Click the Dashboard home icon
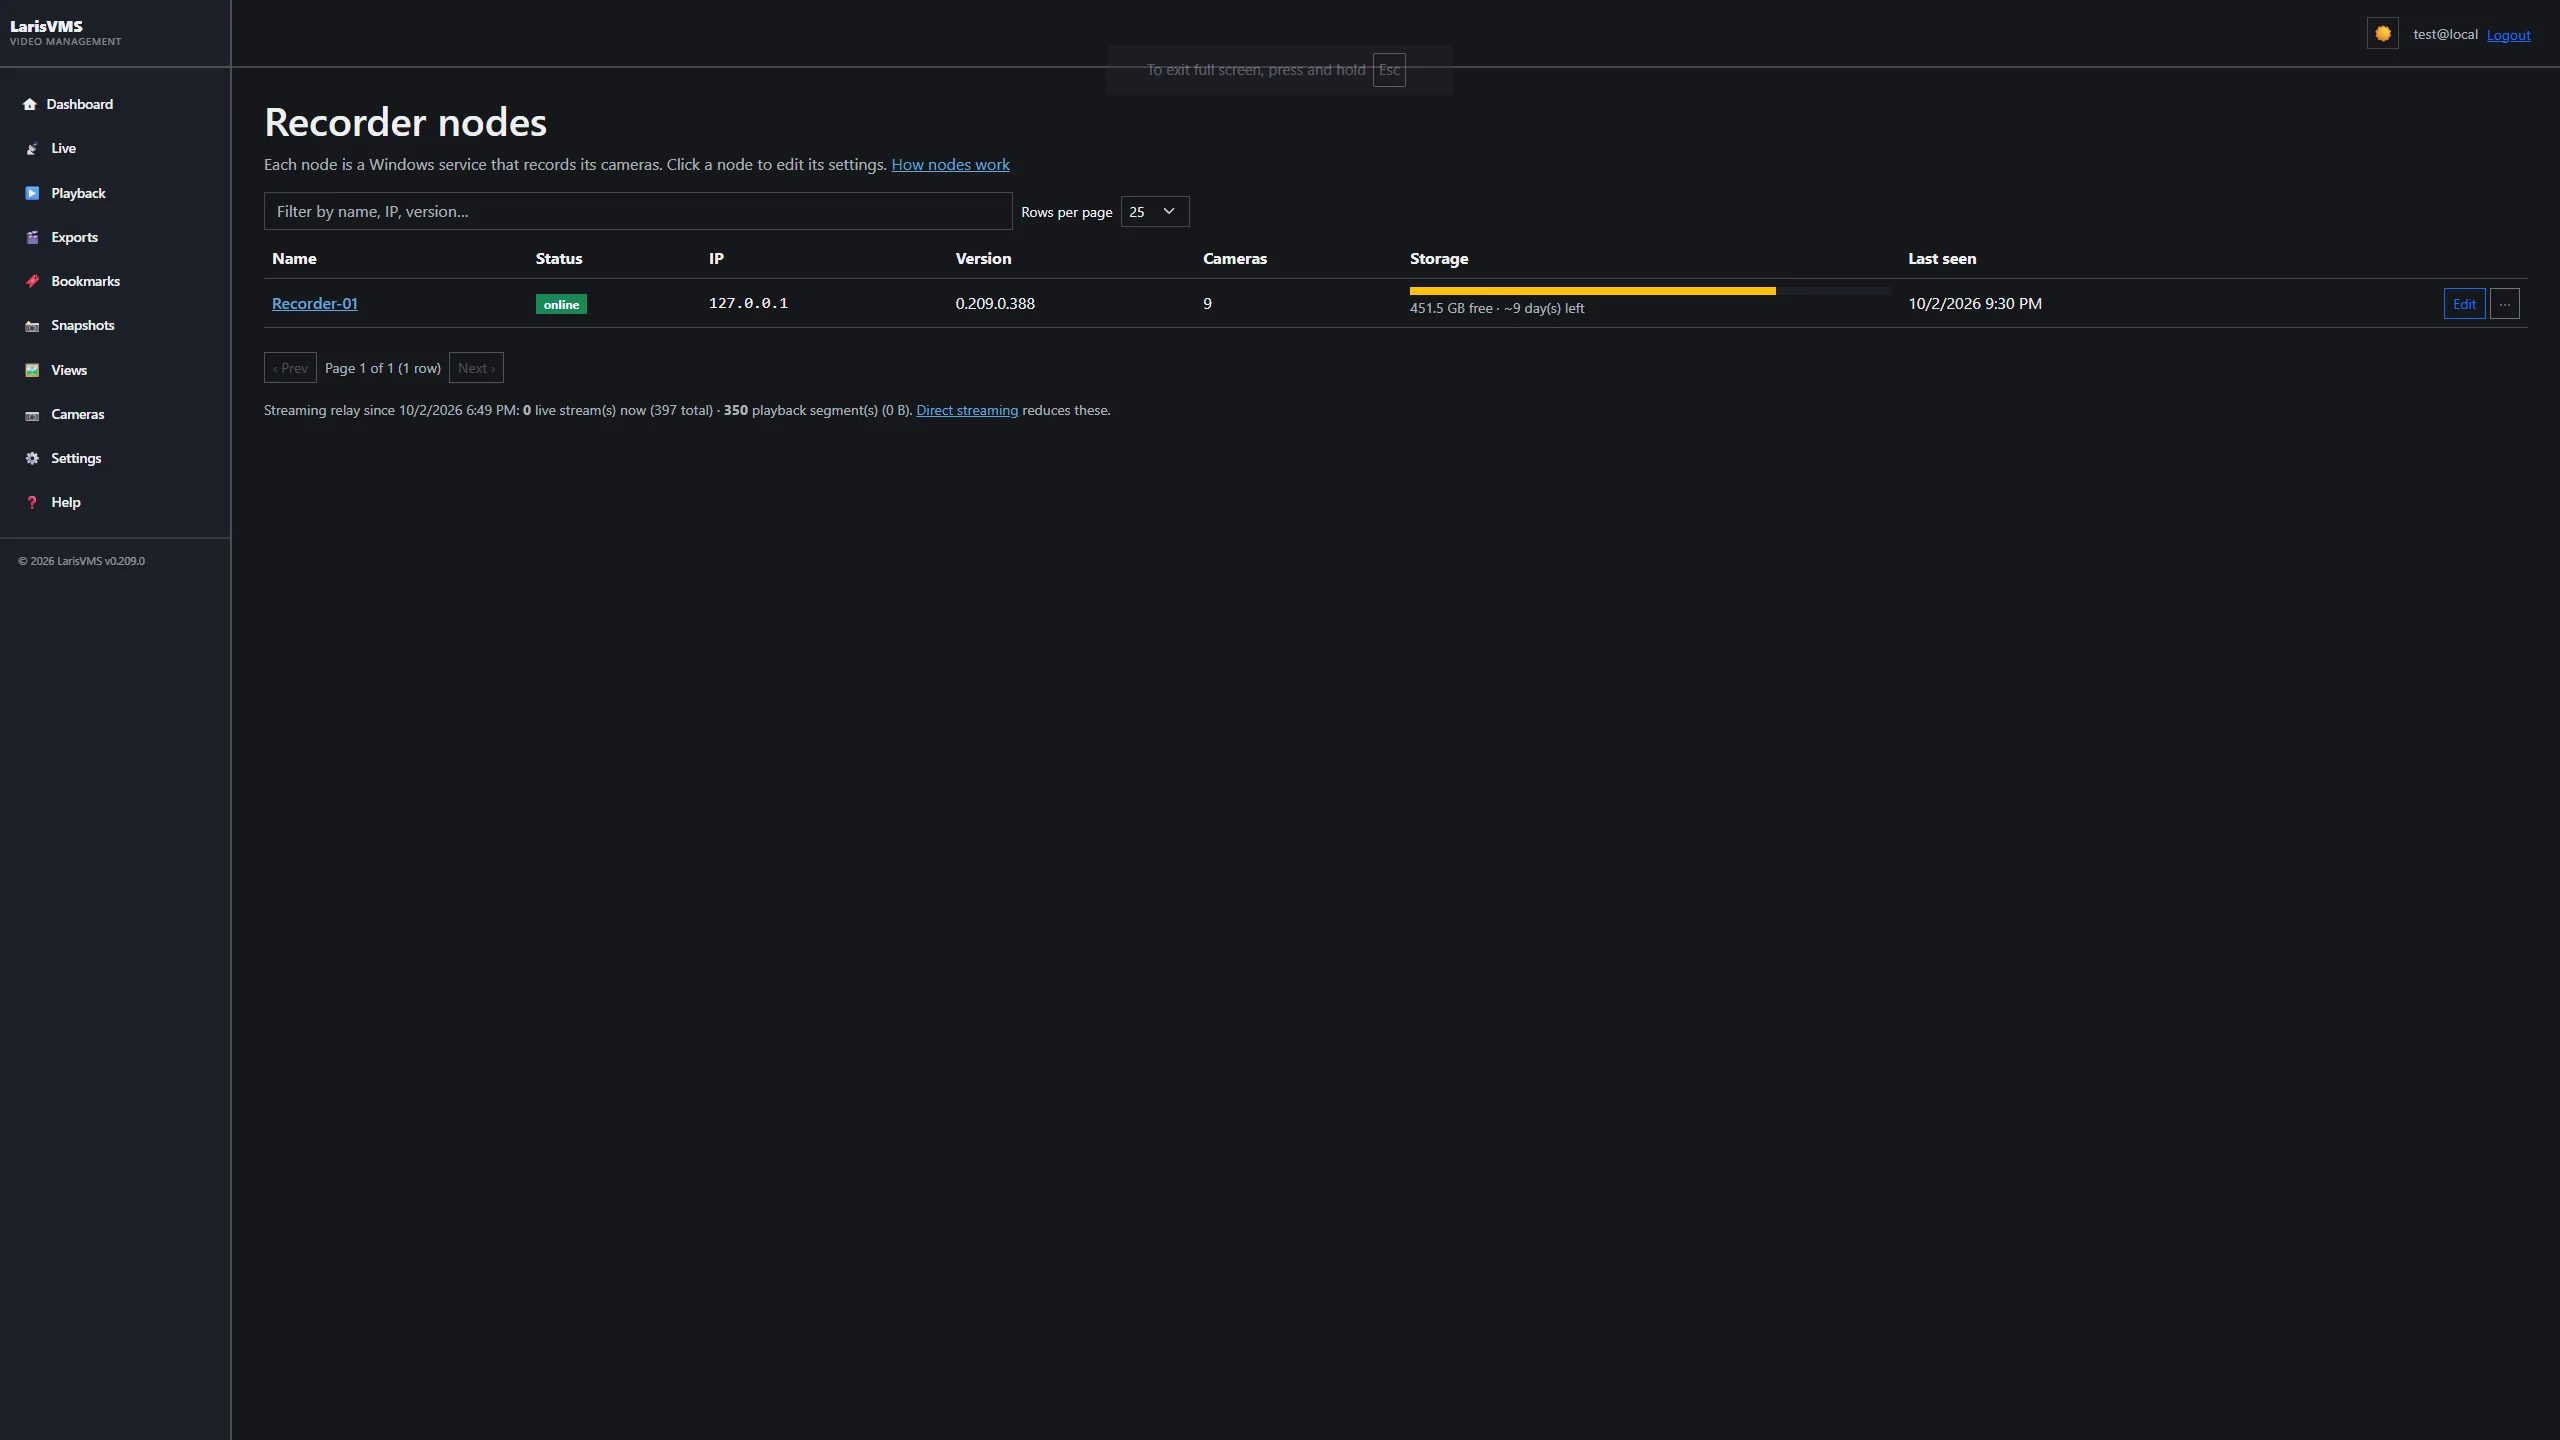2560x1440 pixels. pyautogui.click(x=30, y=104)
